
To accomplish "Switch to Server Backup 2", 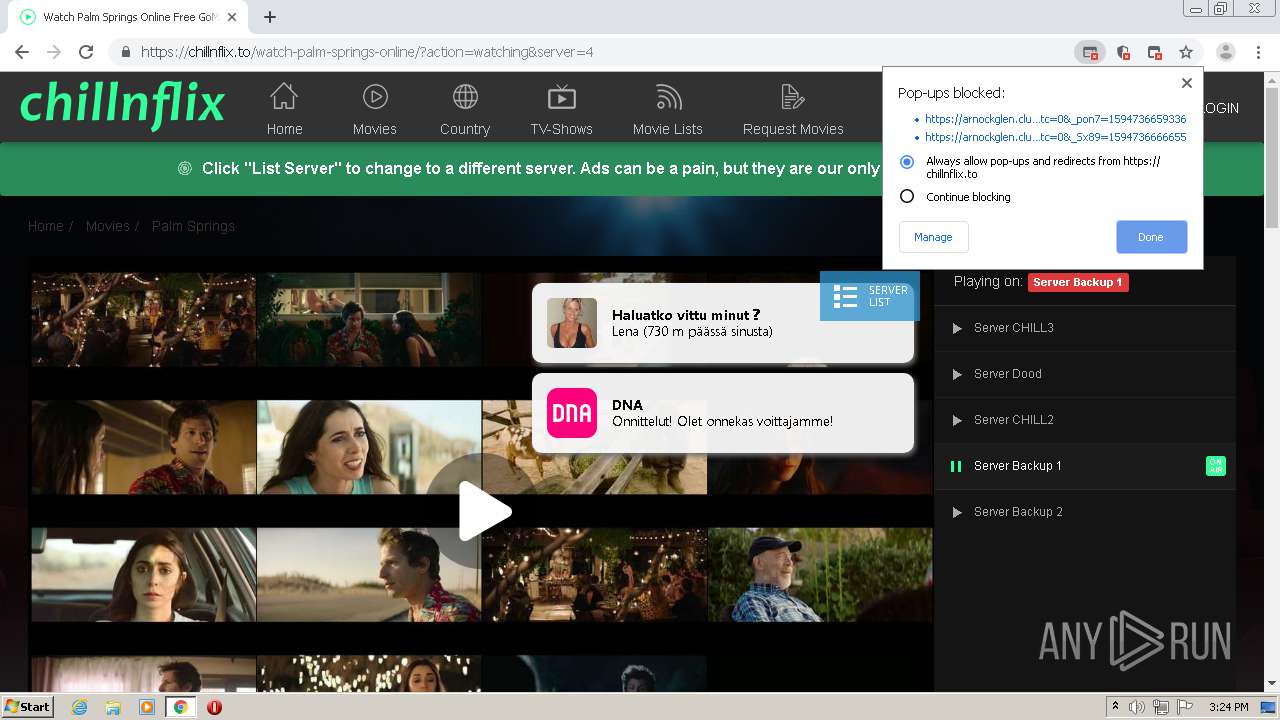I will [1084, 512].
